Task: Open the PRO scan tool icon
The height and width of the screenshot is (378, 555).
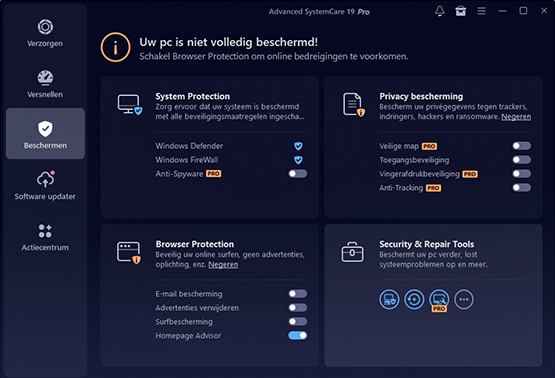Action: (439, 300)
